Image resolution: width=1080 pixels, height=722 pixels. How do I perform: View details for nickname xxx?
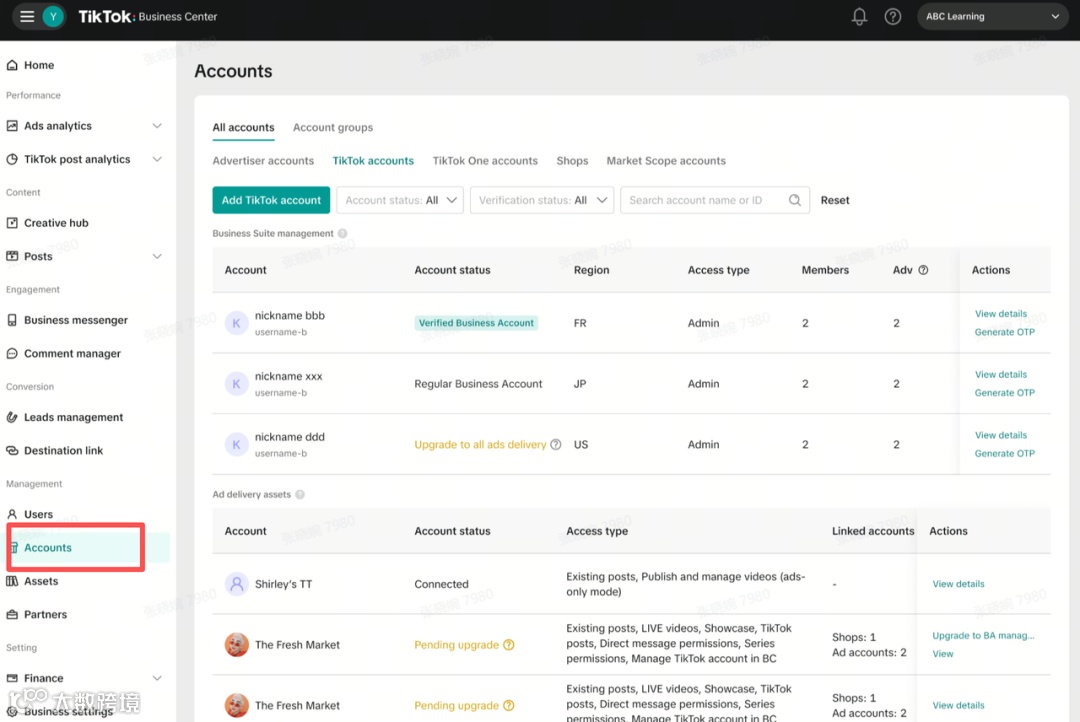tap(1001, 374)
